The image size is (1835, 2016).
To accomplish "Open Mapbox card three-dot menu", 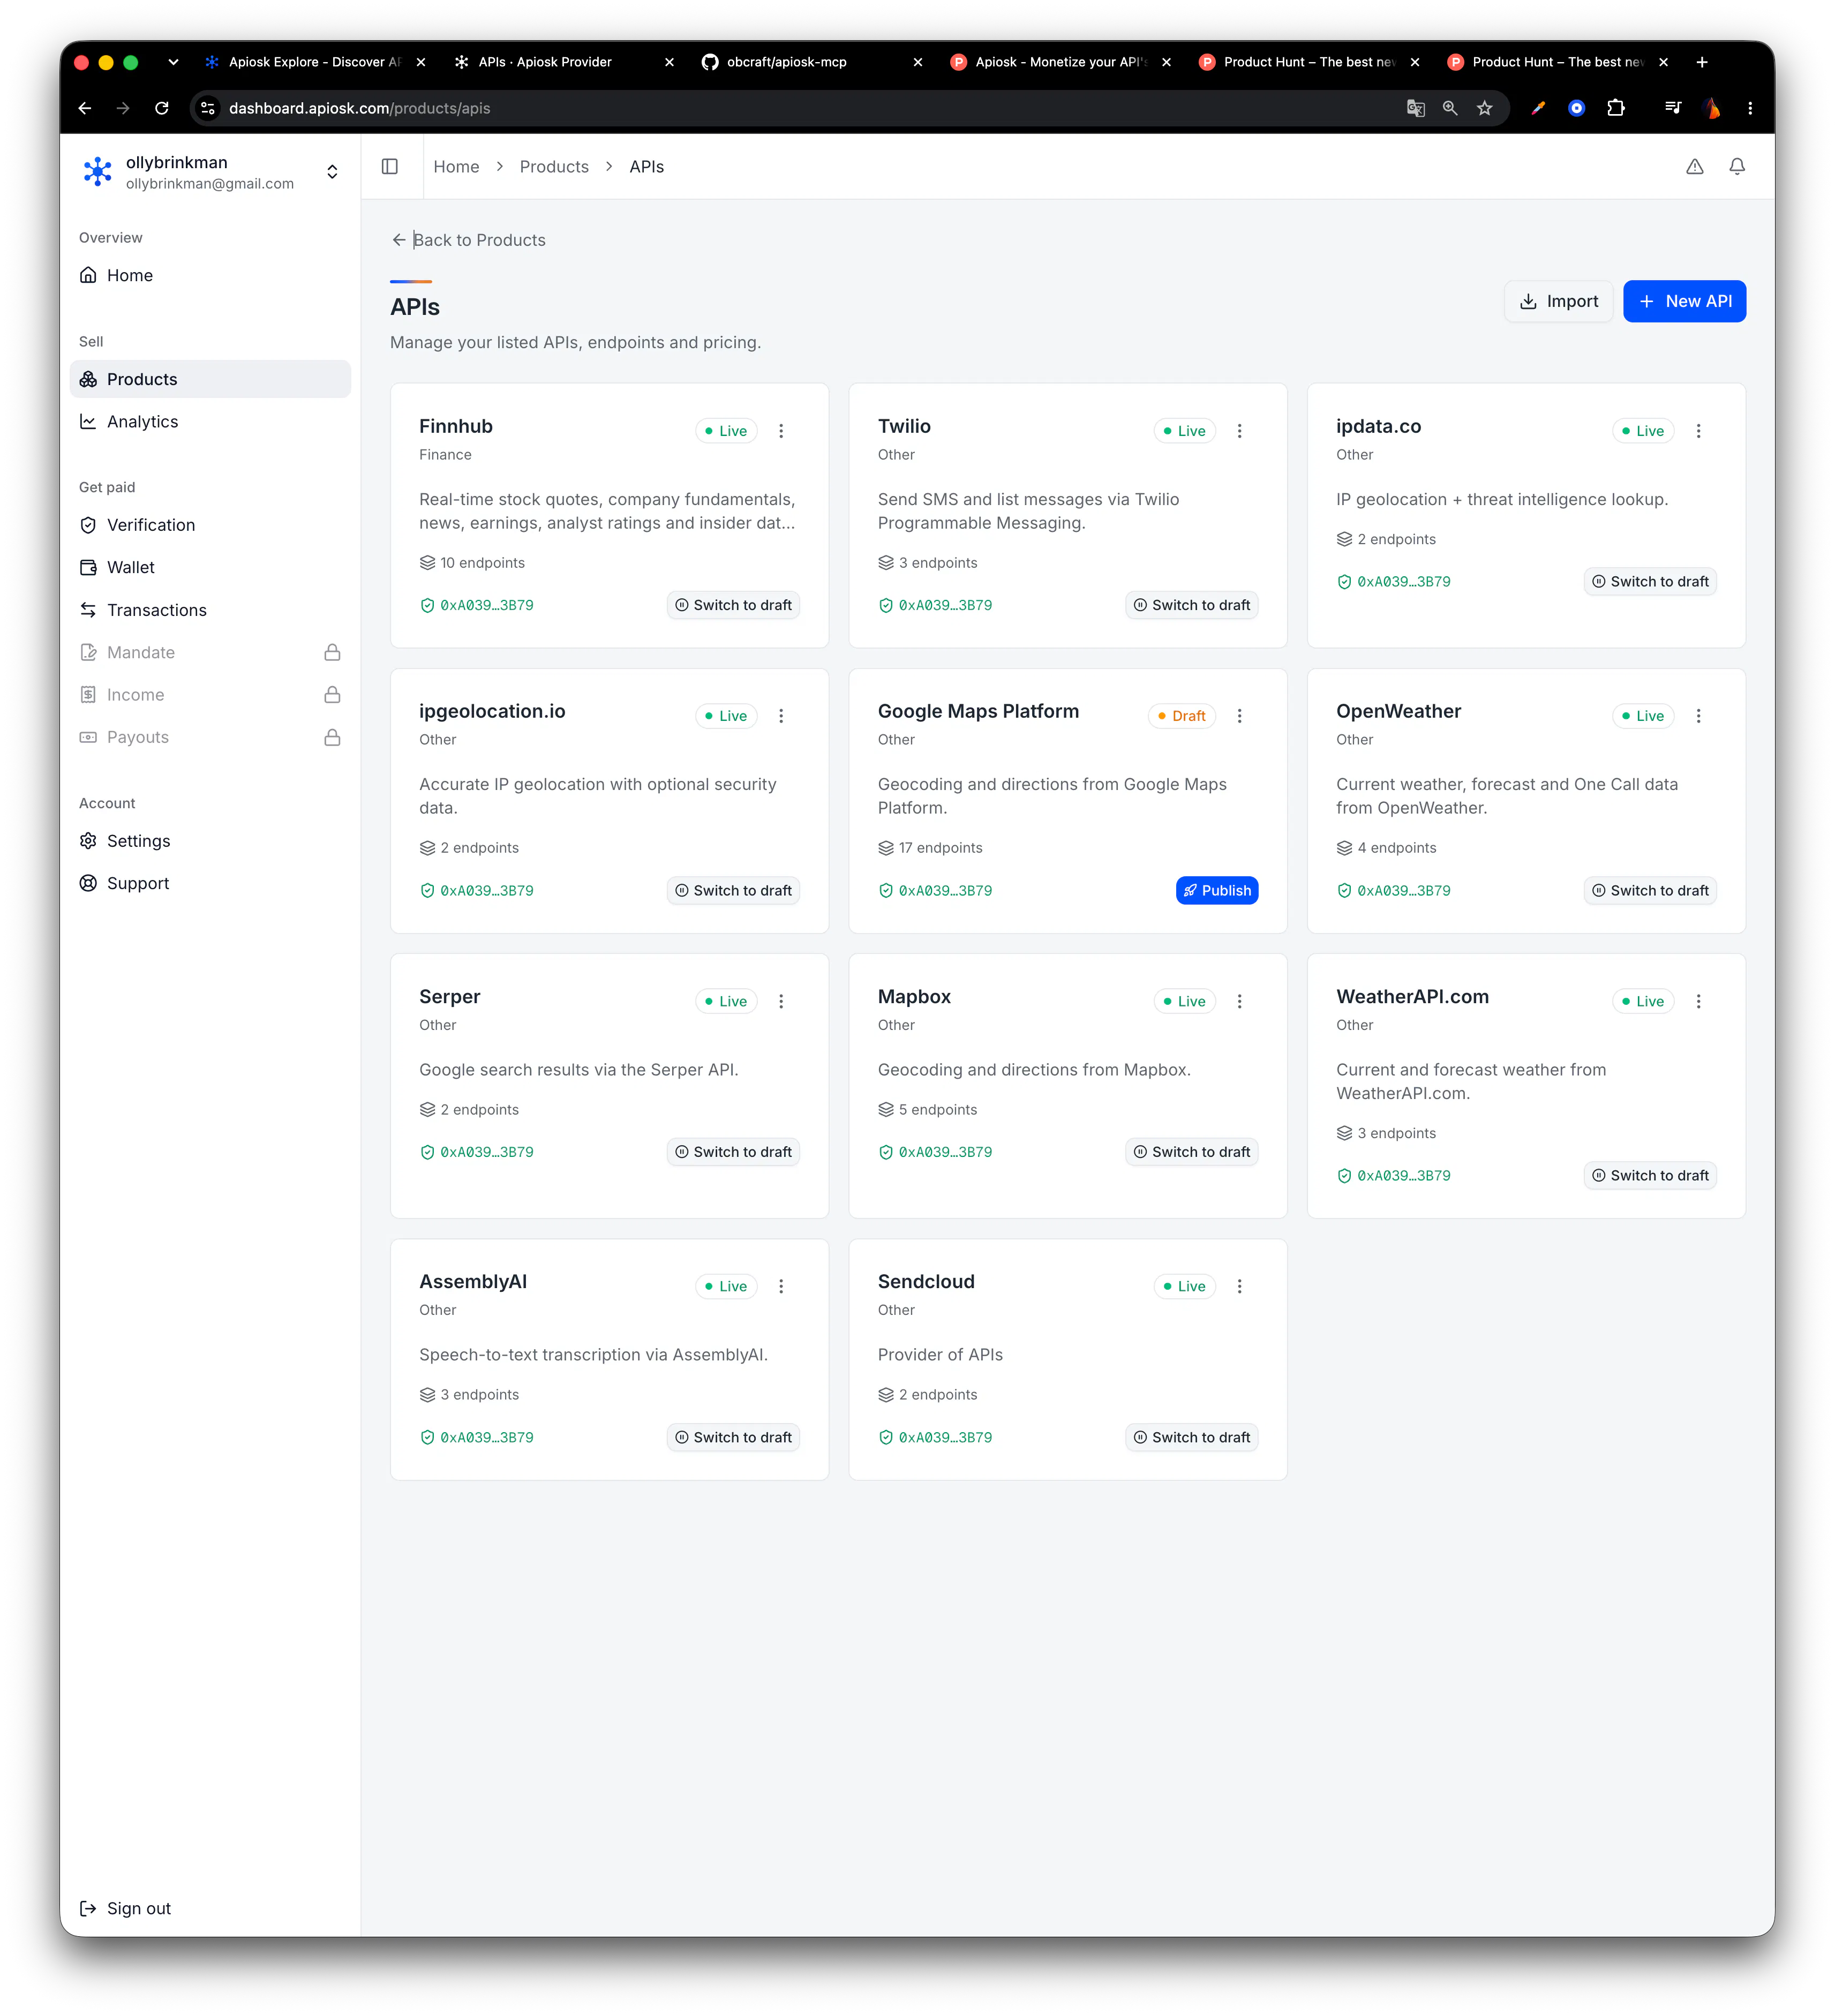I will 1239,1001.
